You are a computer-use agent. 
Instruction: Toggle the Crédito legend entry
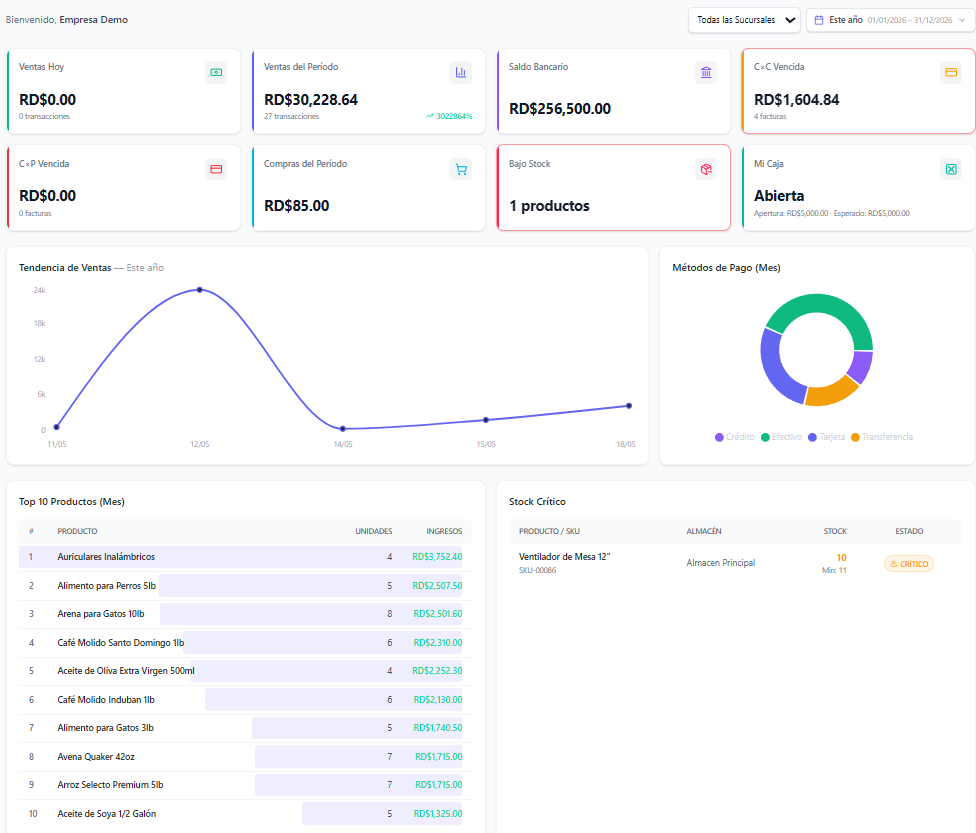point(734,437)
